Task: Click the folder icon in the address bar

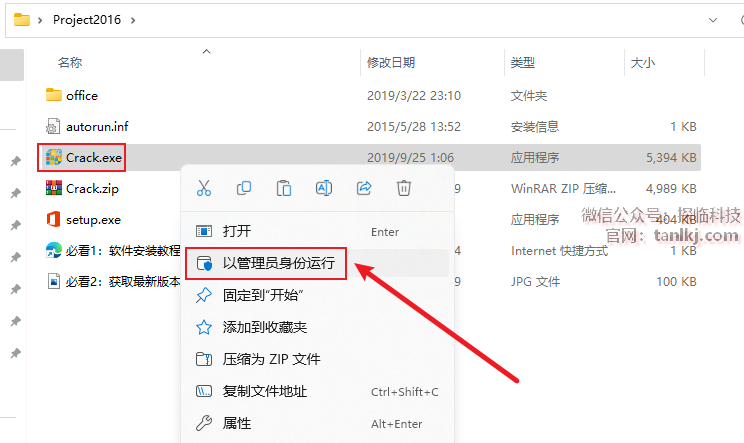Action: click(22, 19)
